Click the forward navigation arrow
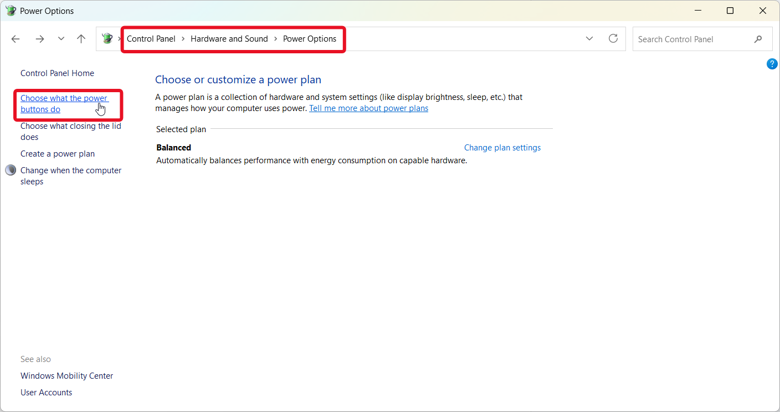Image resolution: width=780 pixels, height=412 pixels. [x=40, y=39]
